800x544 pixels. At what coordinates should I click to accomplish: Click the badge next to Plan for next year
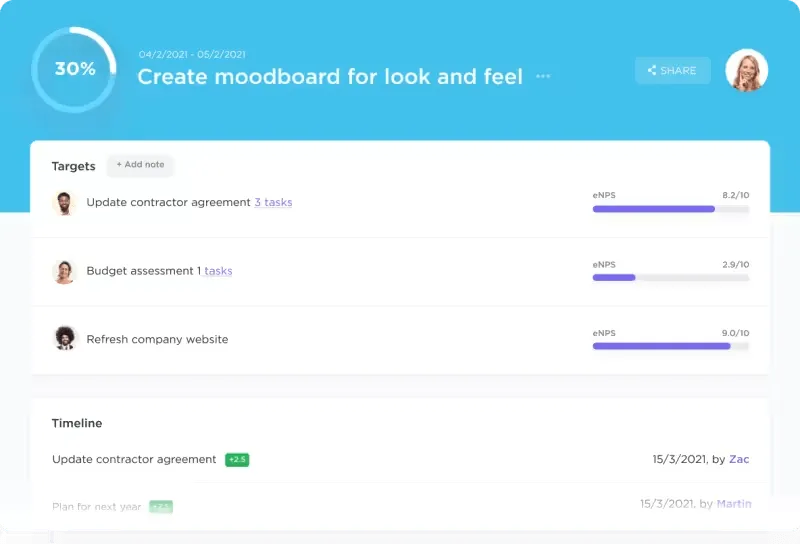pos(161,507)
